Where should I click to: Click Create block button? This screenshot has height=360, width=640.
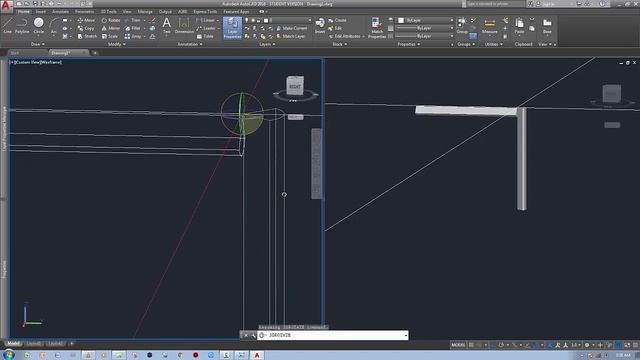338,20
